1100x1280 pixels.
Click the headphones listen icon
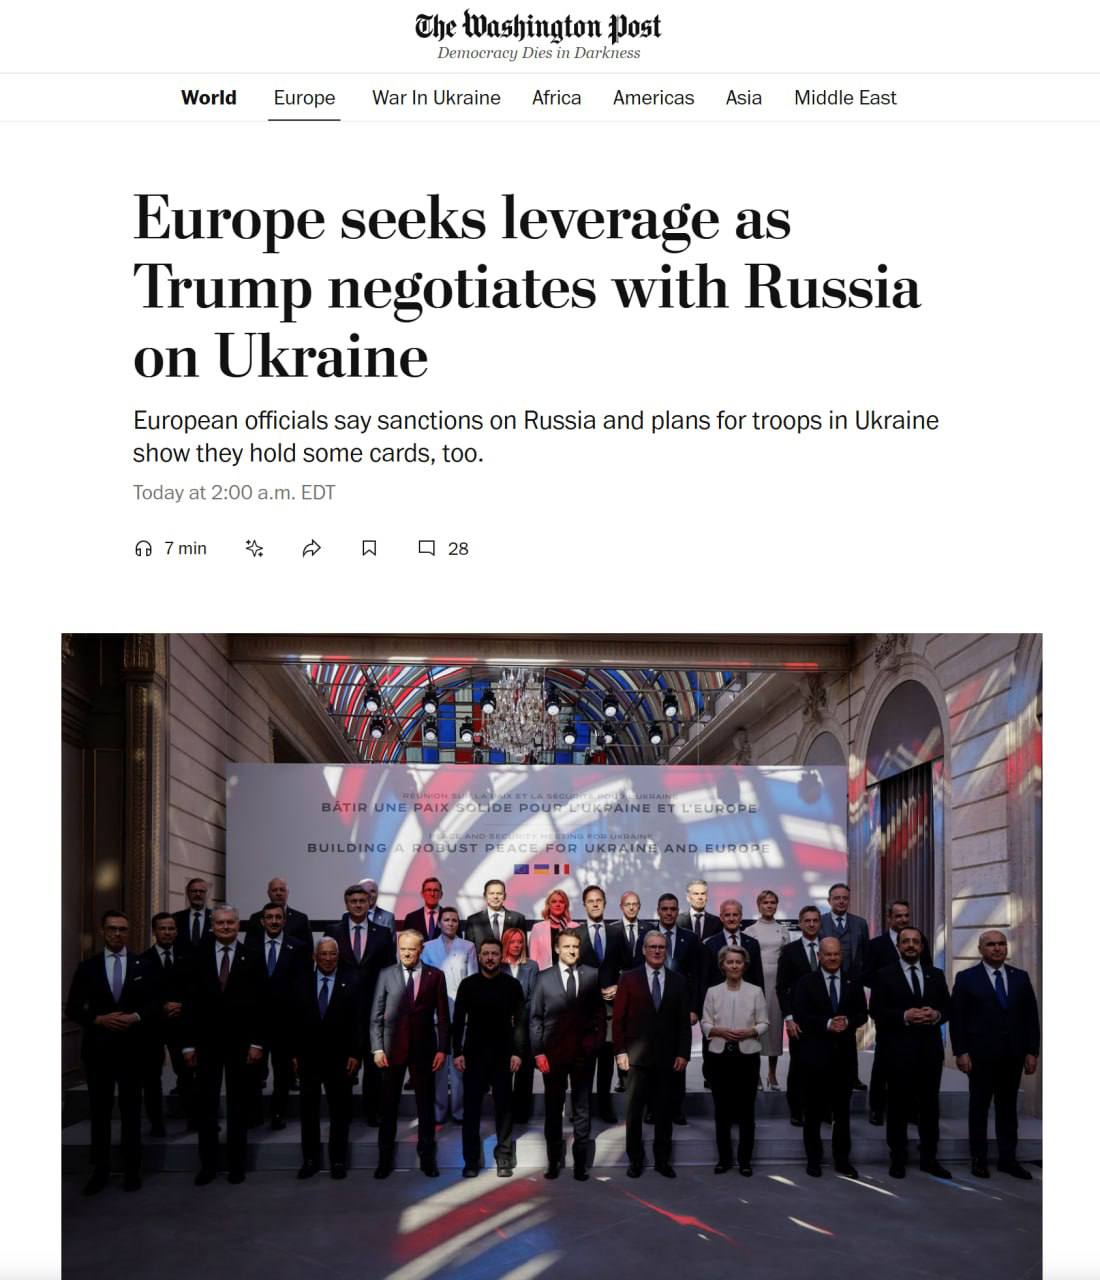click(143, 548)
